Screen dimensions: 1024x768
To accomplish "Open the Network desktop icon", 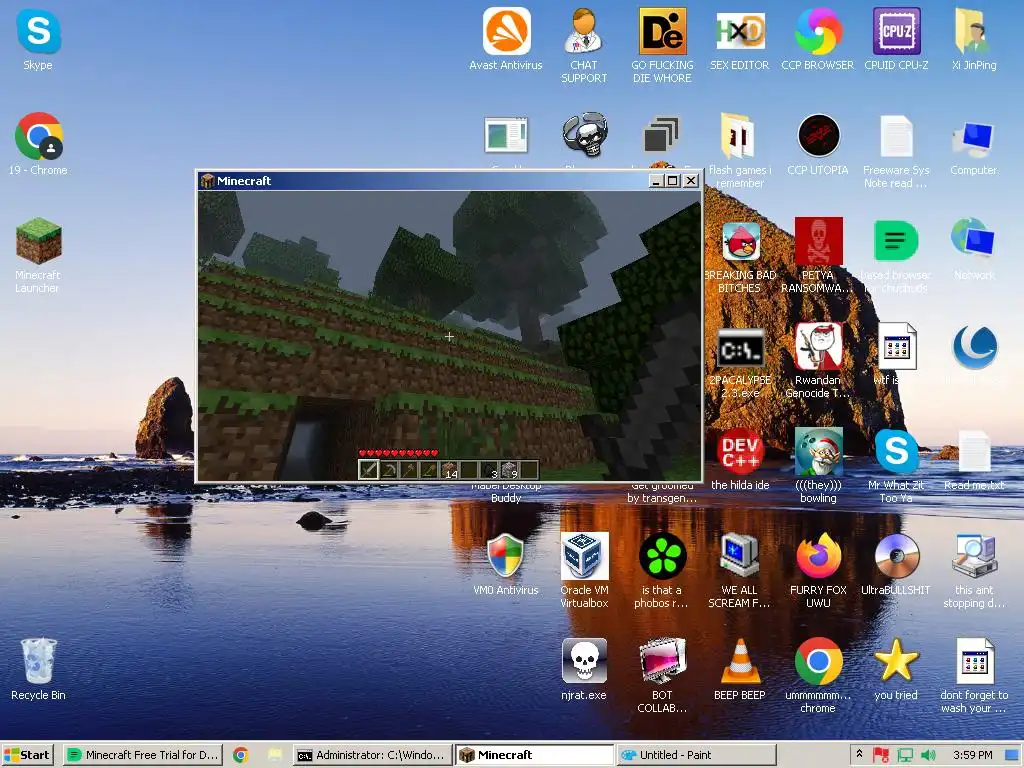I will [x=974, y=249].
